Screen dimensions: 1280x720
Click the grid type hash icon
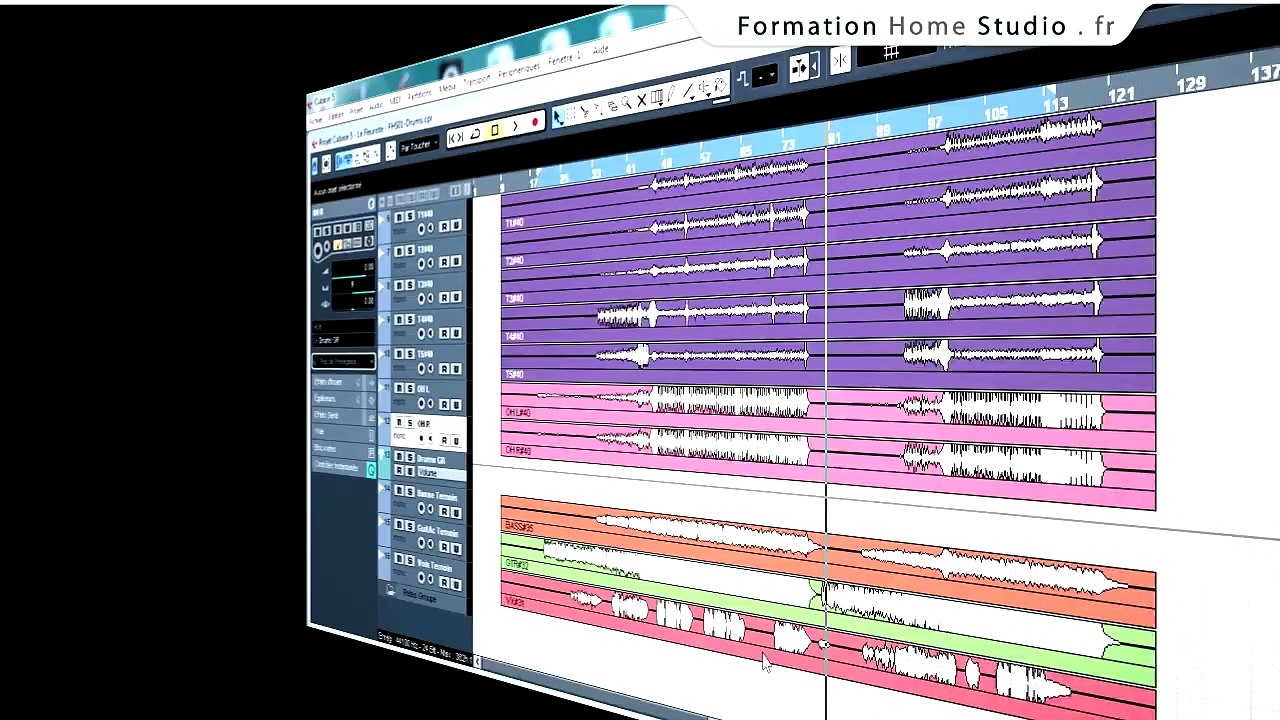(x=892, y=52)
